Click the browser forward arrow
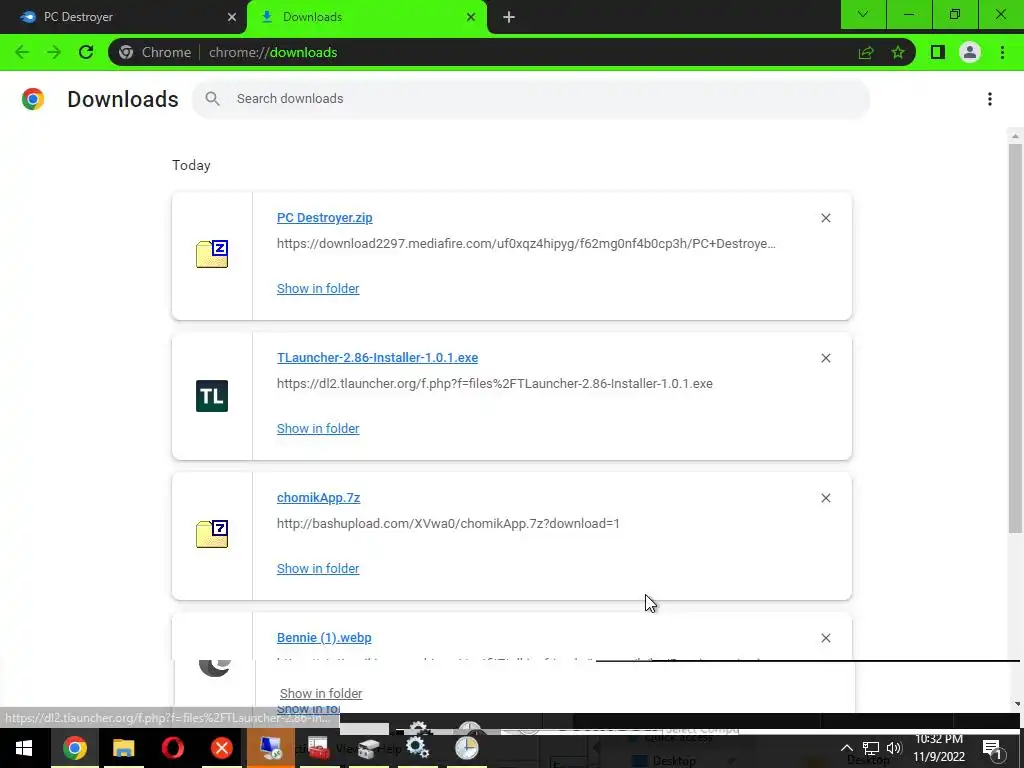The image size is (1024, 768). 54,52
